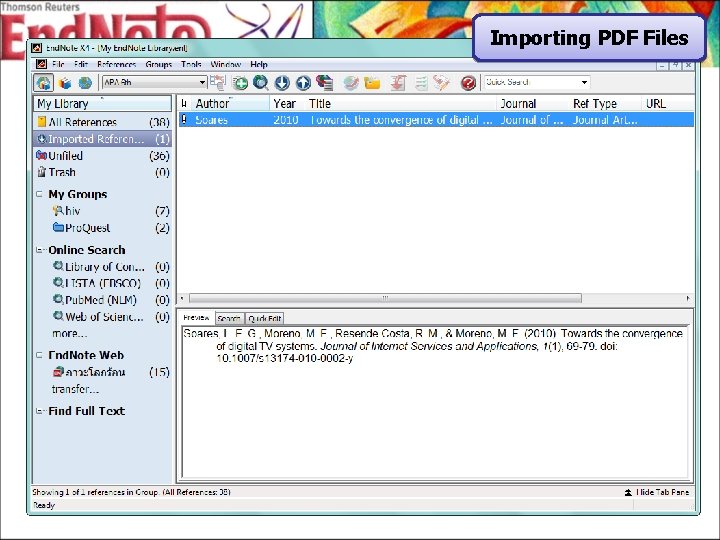Expand the Find Full Text section
The image size is (720, 540).
[39, 411]
